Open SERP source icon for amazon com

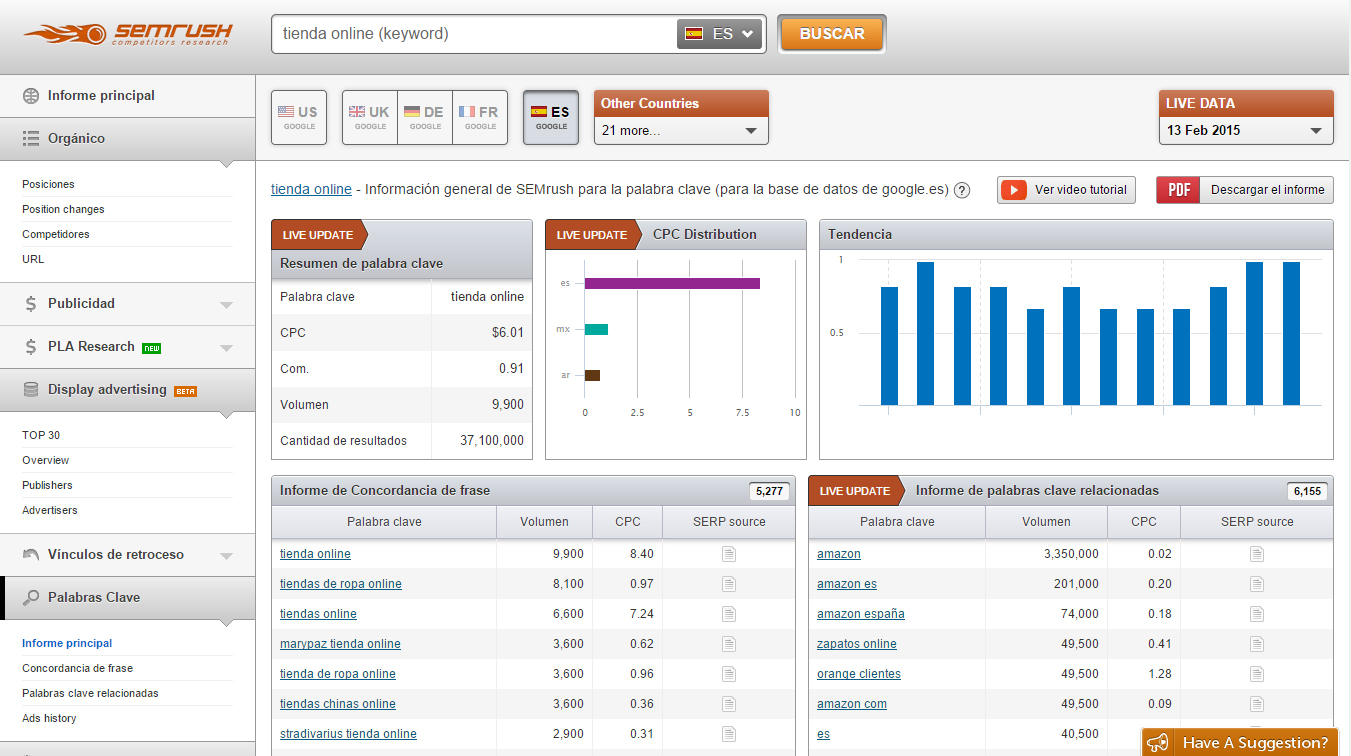click(x=1257, y=704)
